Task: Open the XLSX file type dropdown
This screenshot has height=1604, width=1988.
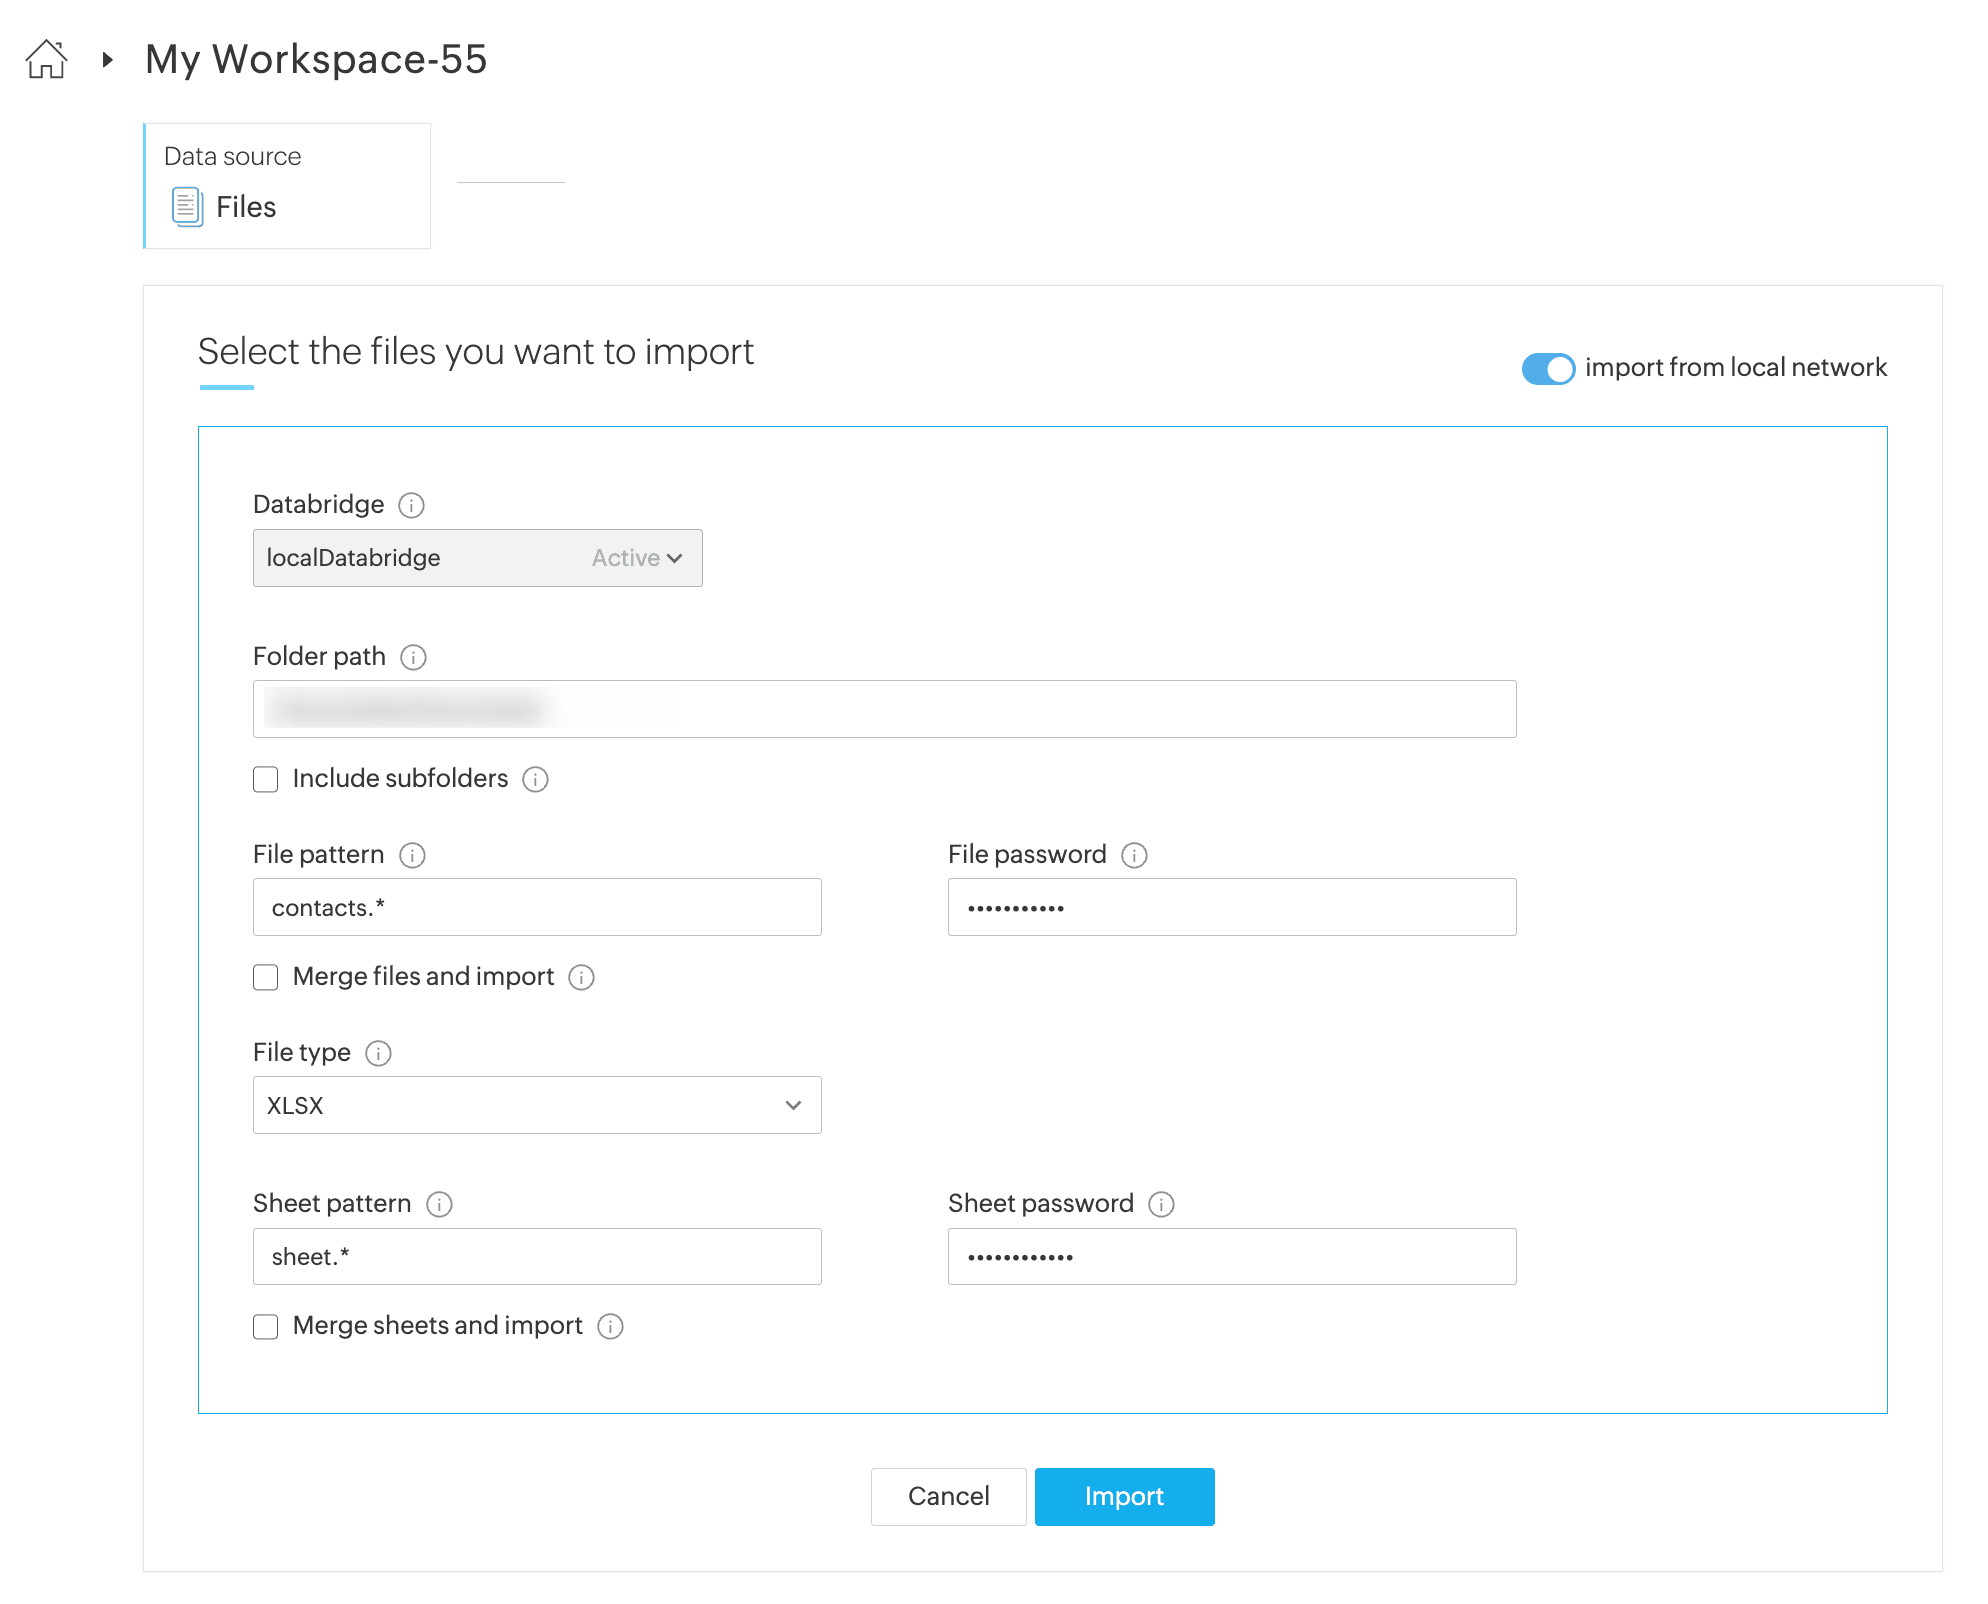Action: click(x=537, y=1105)
